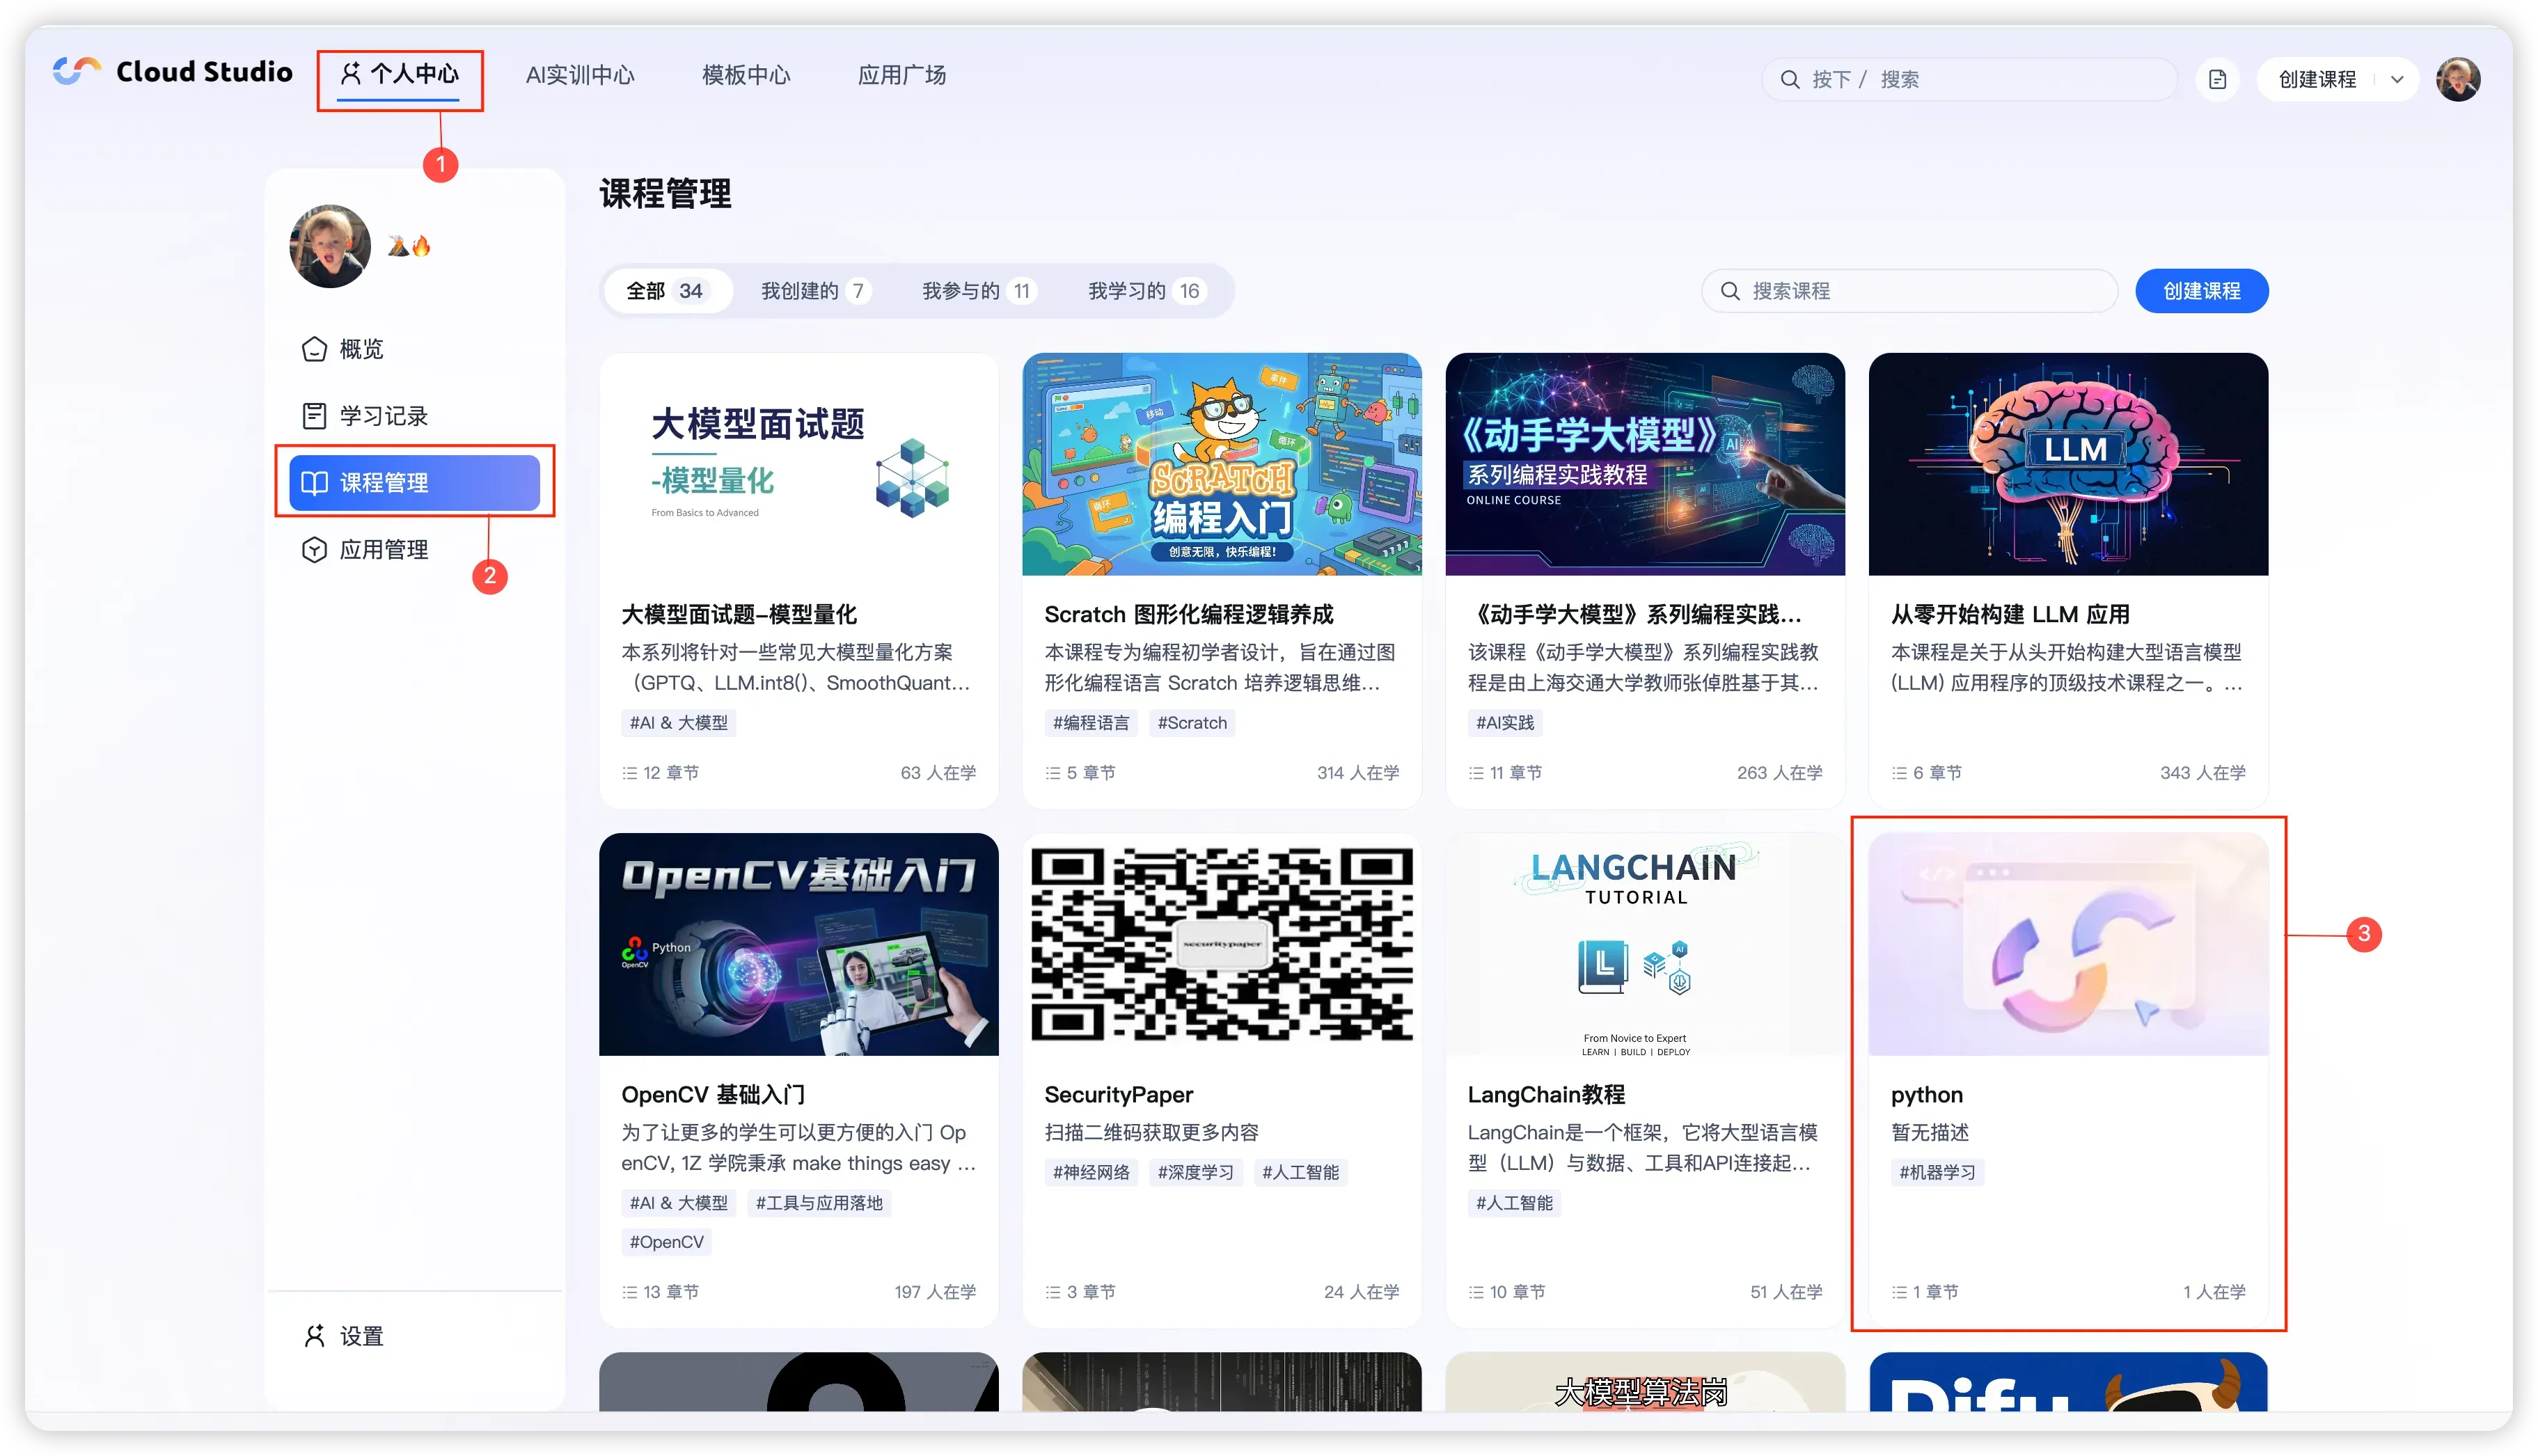
Task: Expand the 创建课程 dropdown arrow in header
Action: point(2397,79)
